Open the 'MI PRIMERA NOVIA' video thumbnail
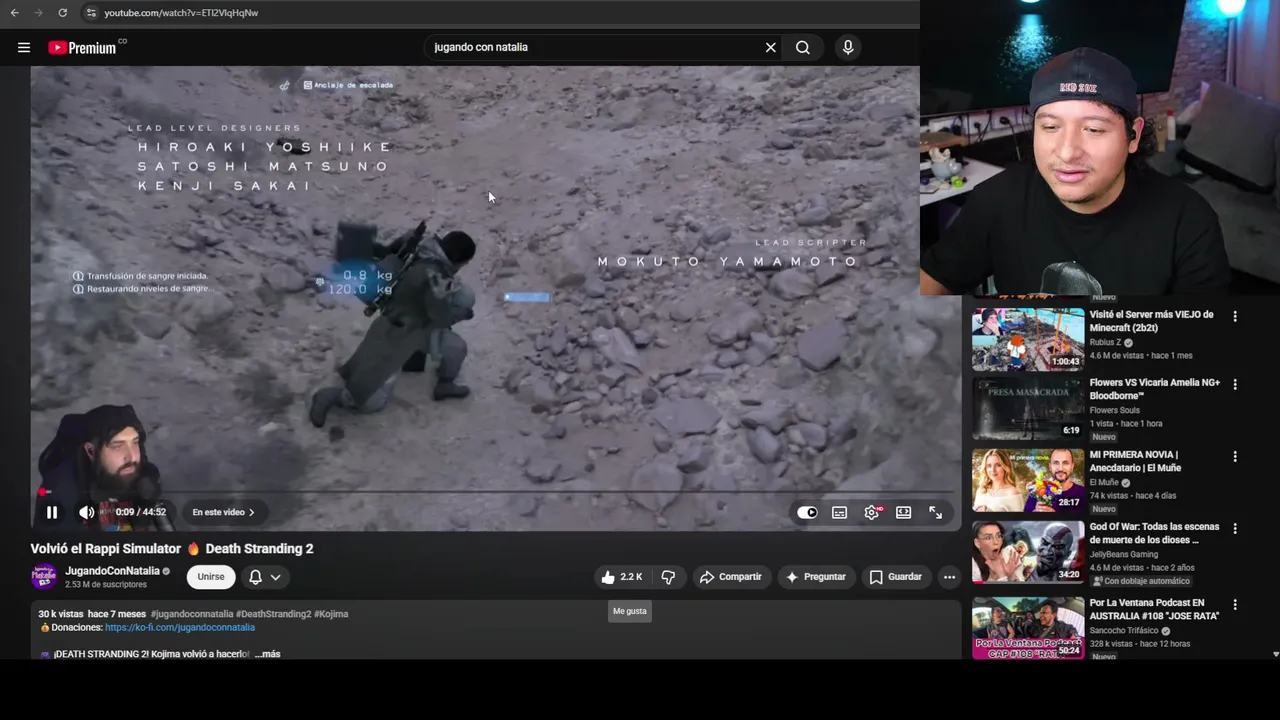Image resolution: width=1280 pixels, height=720 pixels. 1028,480
